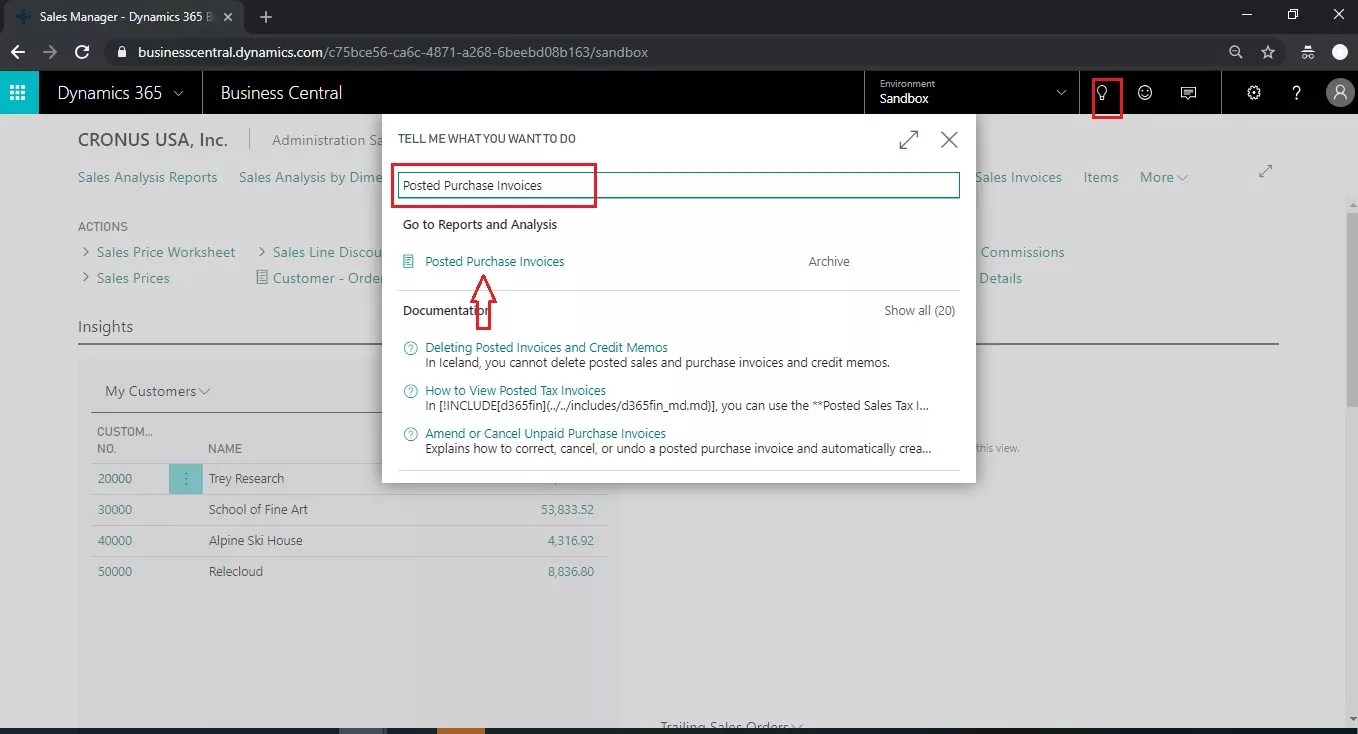Expand the Environment Sandbox dropdown
This screenshot has width=1358, height=734.
1062,91
